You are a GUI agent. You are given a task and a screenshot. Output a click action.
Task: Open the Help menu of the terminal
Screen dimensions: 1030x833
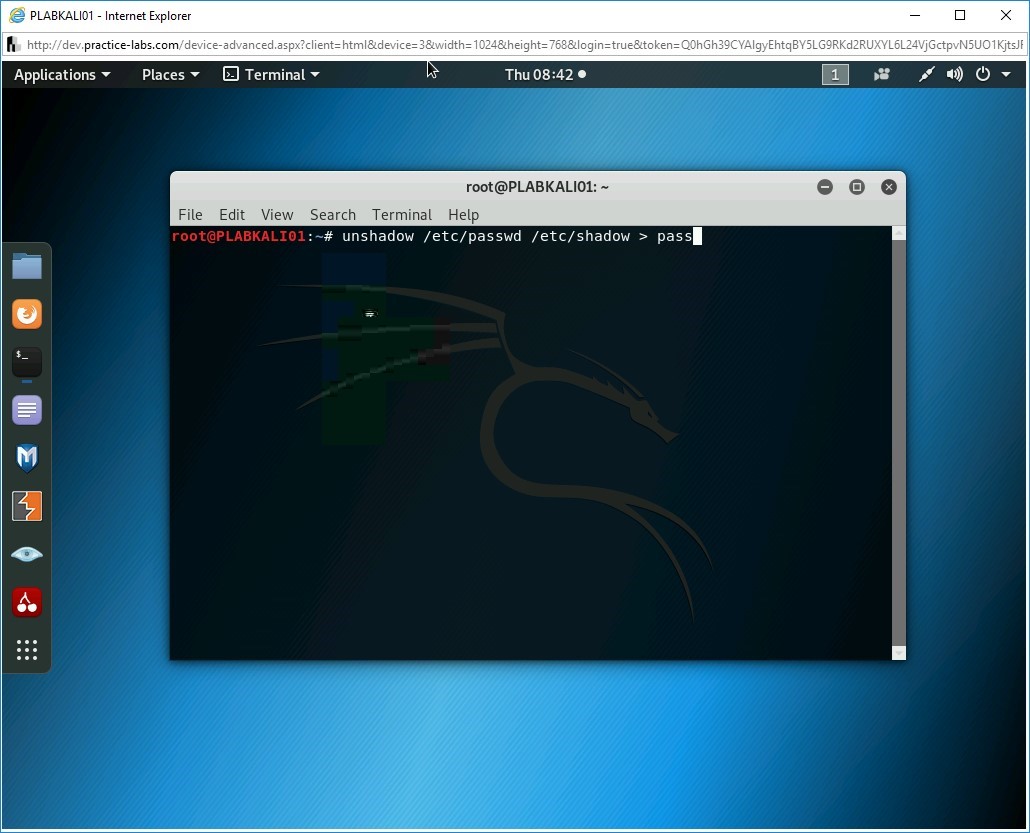click(463, 214)
